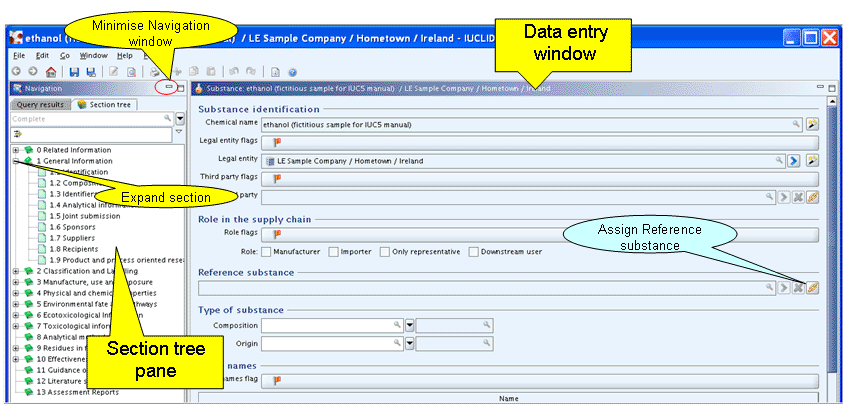The image size is (850, 407).
Task: Click the chain link icon for Reference substance
Action: [x=812, y=288]
